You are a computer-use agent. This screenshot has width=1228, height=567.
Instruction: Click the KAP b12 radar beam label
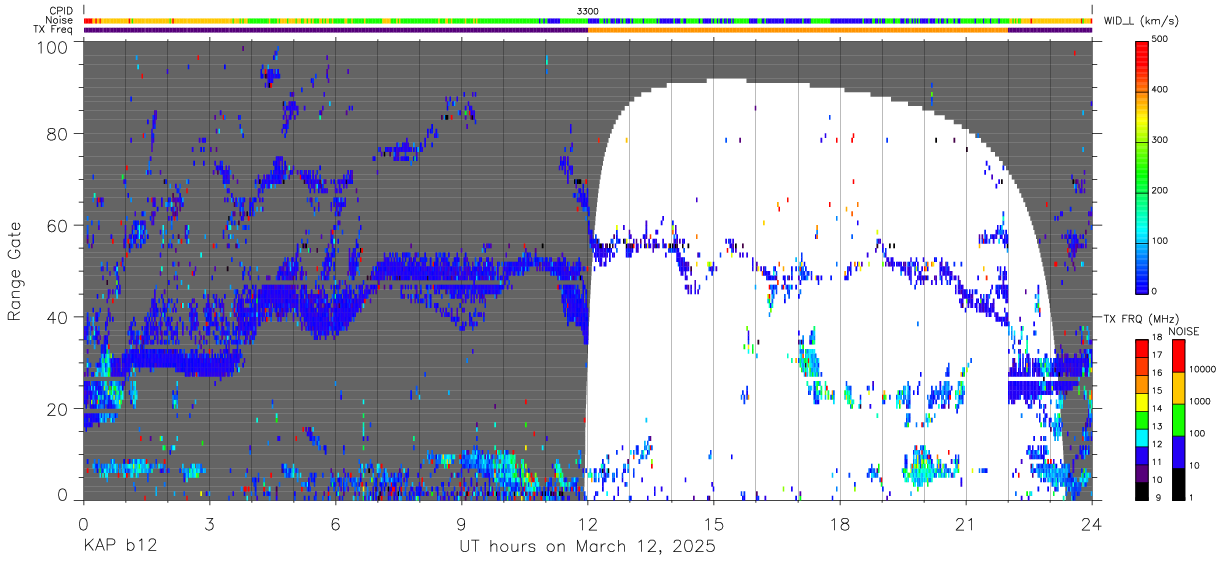click(120, 547)
